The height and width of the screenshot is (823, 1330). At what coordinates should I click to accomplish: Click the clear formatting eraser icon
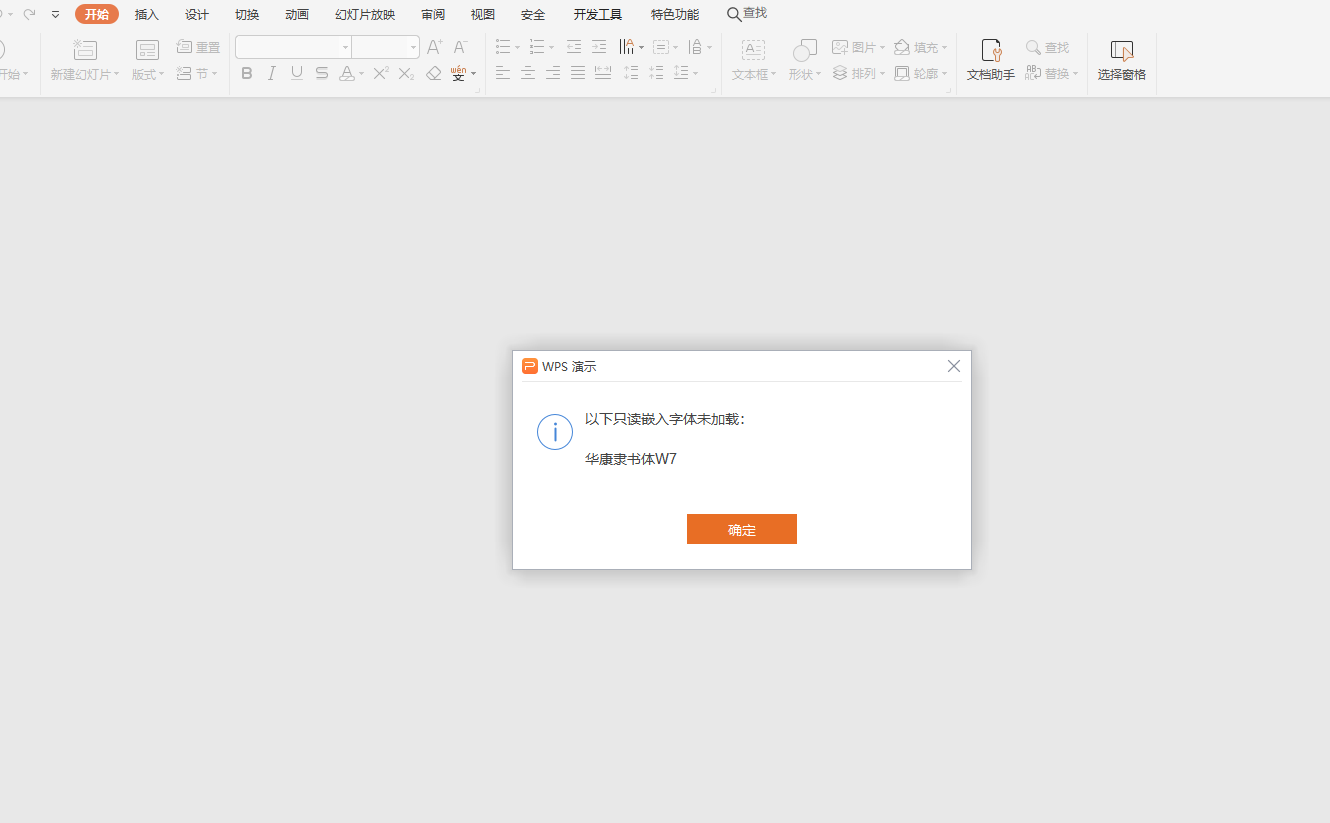(x=433, y=73)
